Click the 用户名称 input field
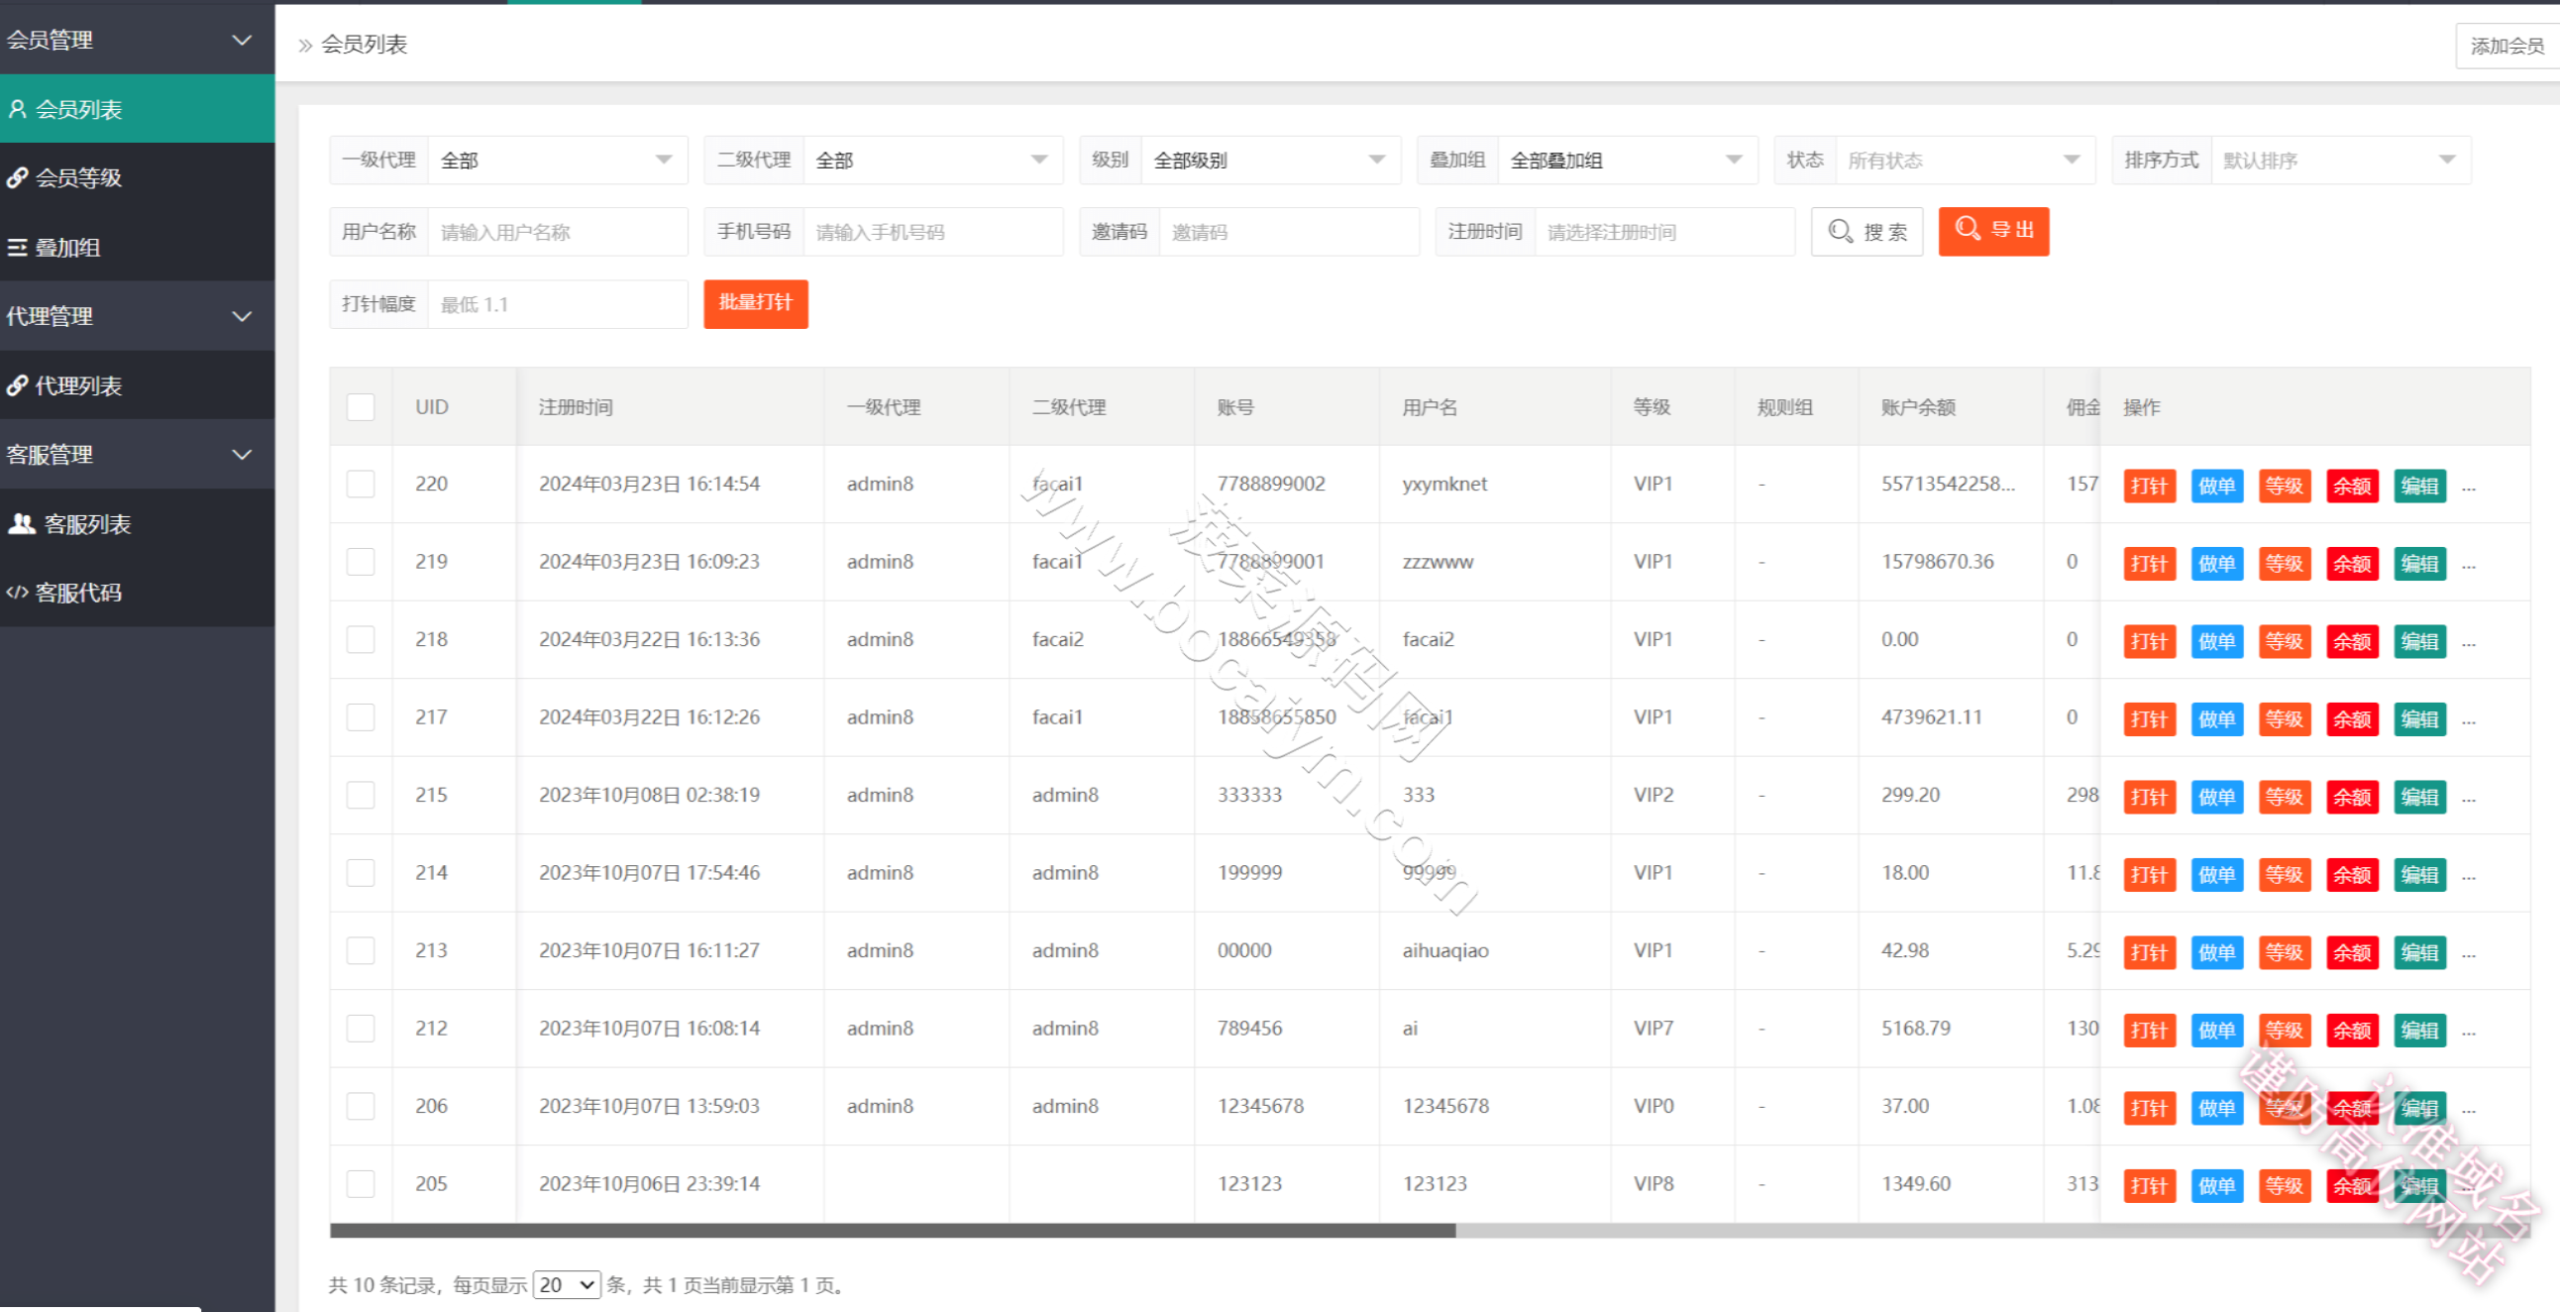This screenshot has height=1312, width=2560. click(557, 232)
